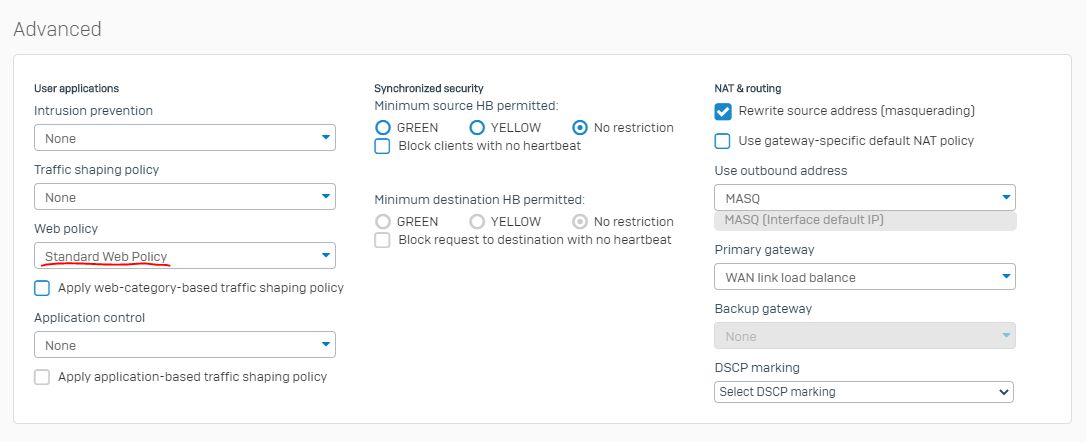The image size is (1086, 442).
Task: Tick the application-based traffic shaping checkbox
Action: coord(42,377)
